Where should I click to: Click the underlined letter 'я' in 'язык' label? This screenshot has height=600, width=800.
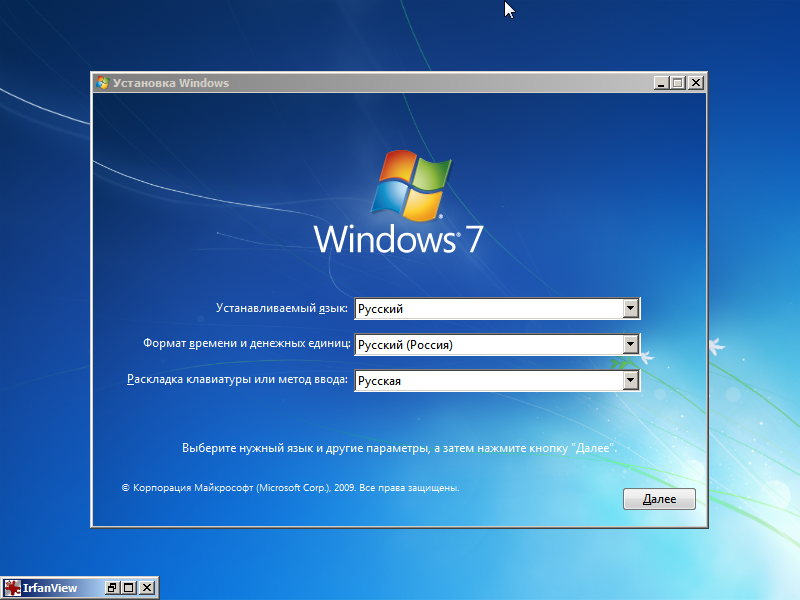click(x=320, y=308)
